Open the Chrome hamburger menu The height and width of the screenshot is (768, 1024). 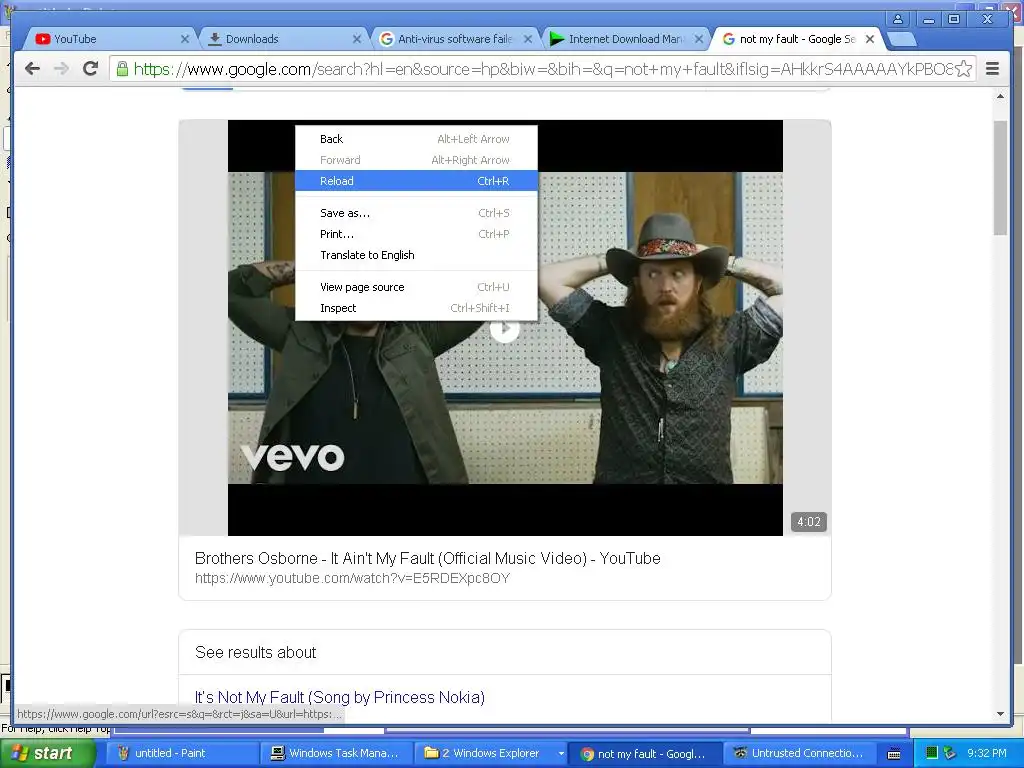pos(992,69)
